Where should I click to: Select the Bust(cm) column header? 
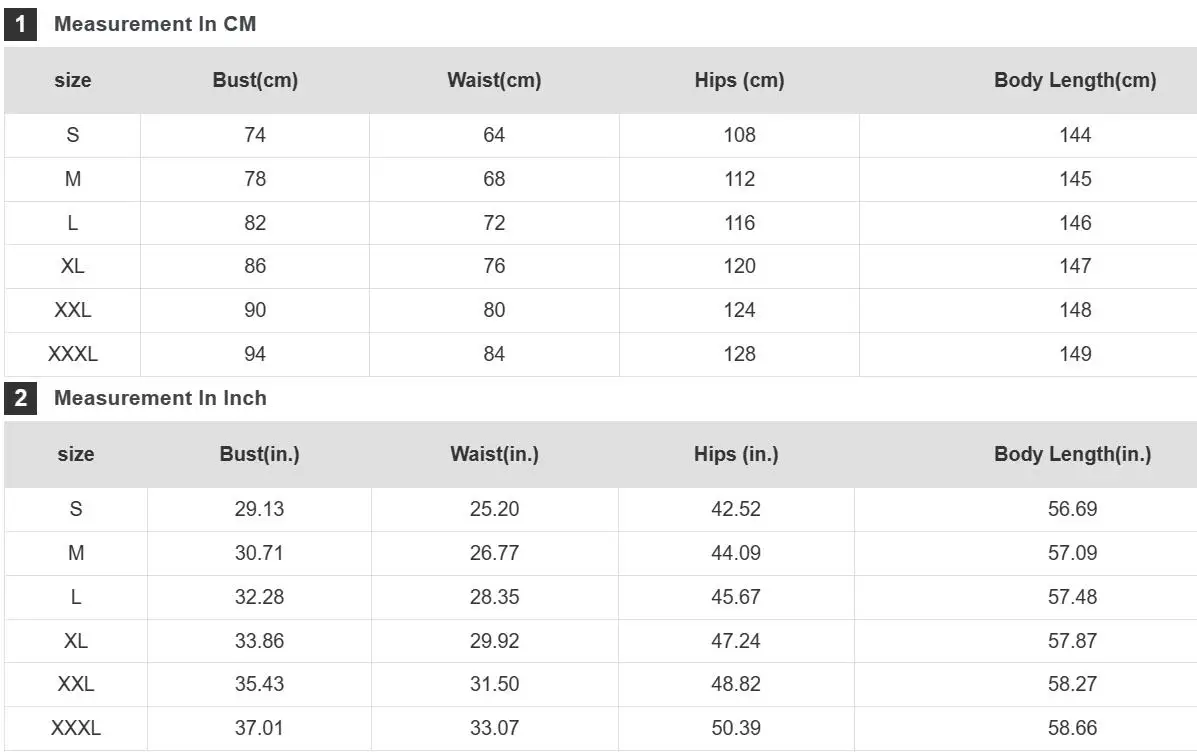(x=255, y=81)
